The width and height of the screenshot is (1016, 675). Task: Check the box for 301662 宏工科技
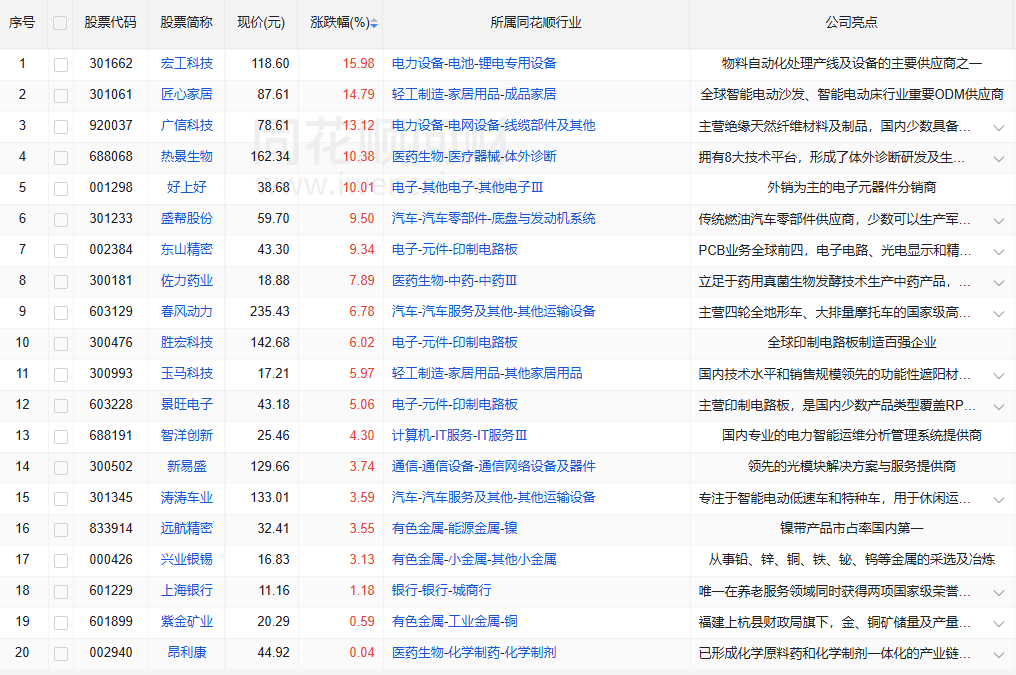point(61,65)
